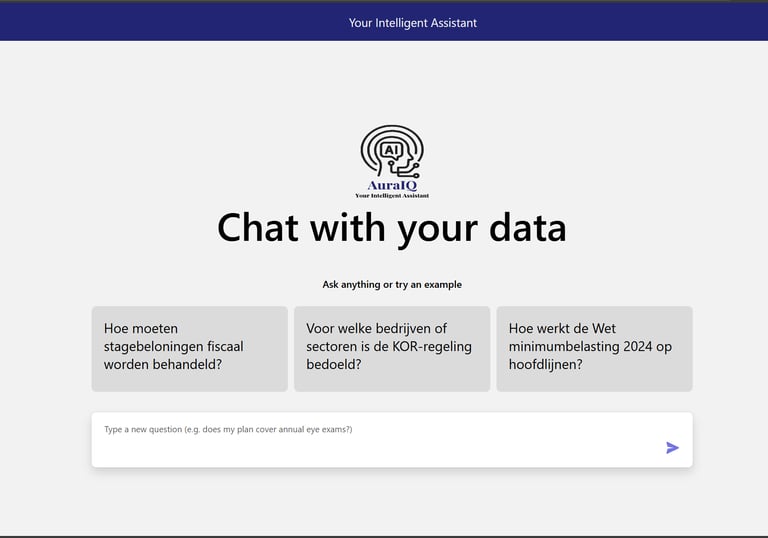Click the word 'hoofdlijnen?' in the third card

click(x=545, y=364)
